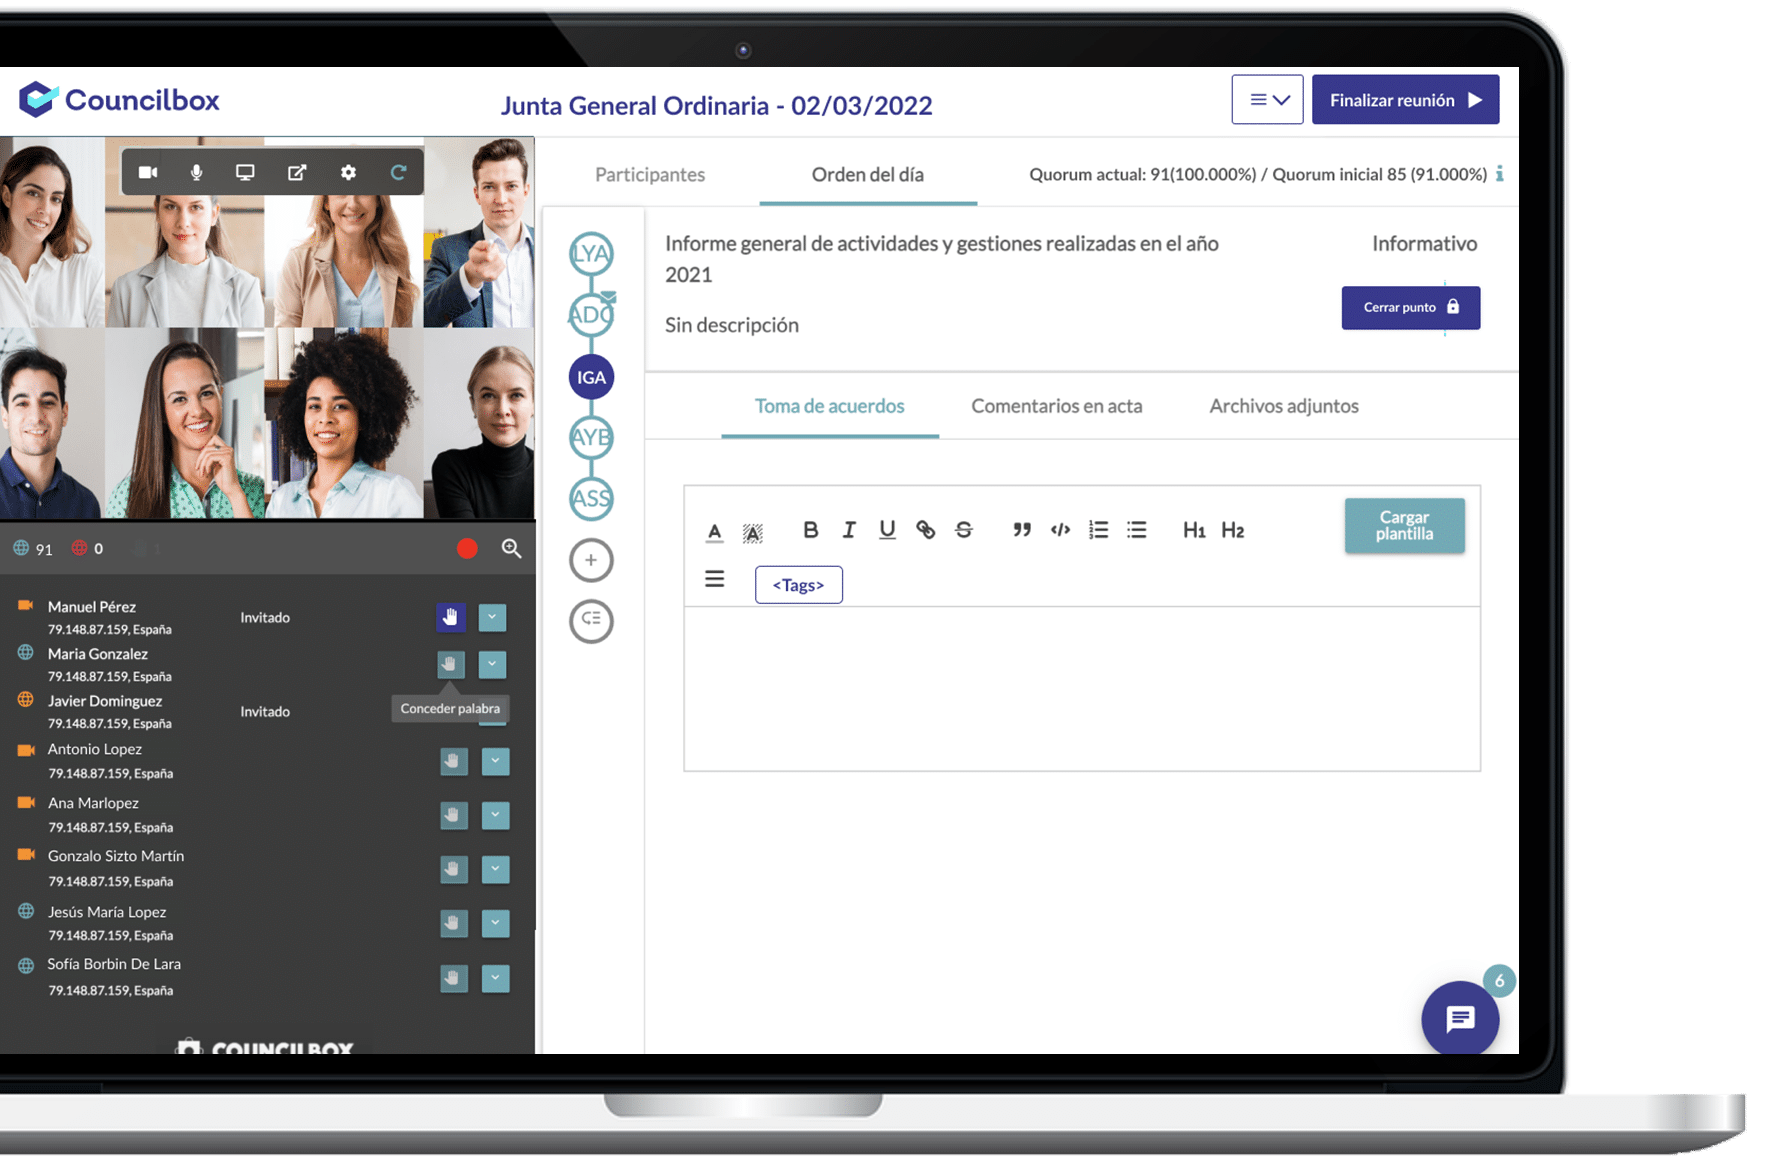The image size is (1784, 1164).
Task: Expand options dropdown for Manuel Pérez
Action: (x=492, y=617)
